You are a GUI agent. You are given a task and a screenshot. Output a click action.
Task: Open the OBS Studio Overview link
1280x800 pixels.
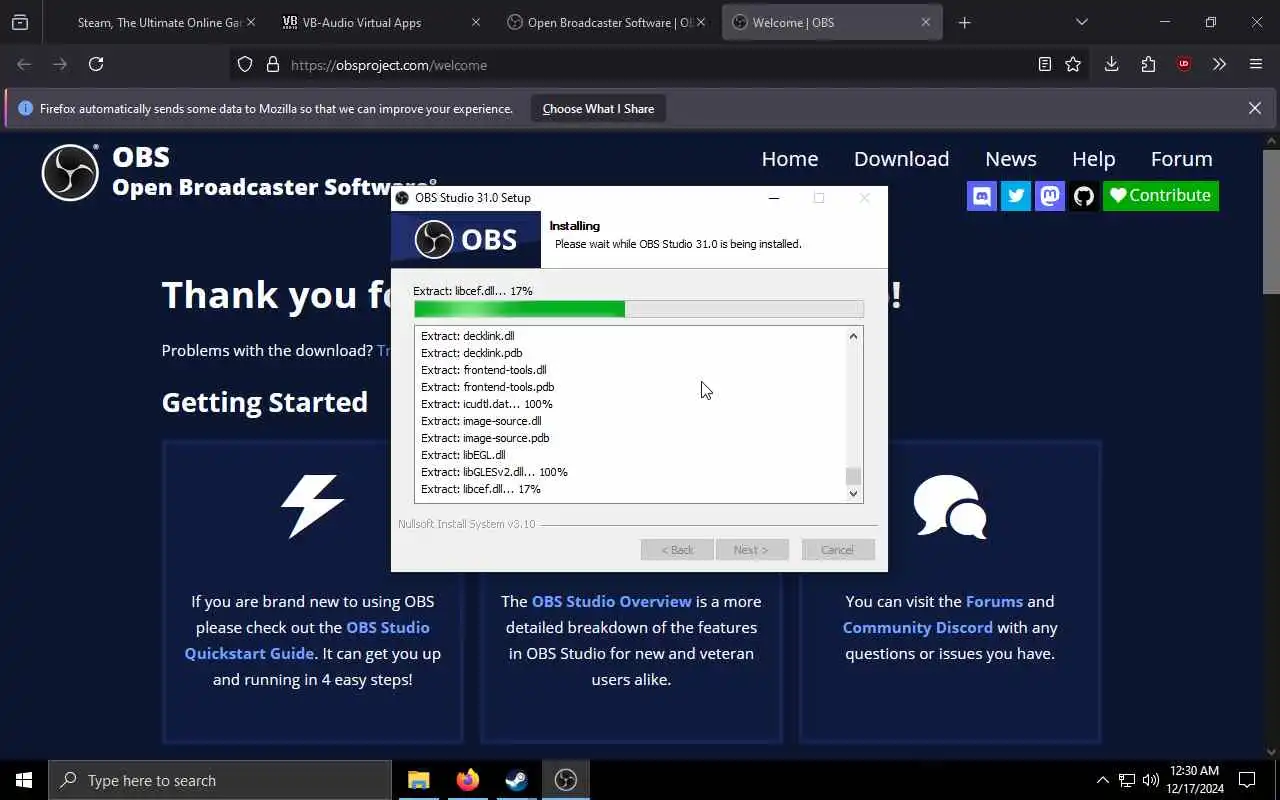tap(612, 601)
